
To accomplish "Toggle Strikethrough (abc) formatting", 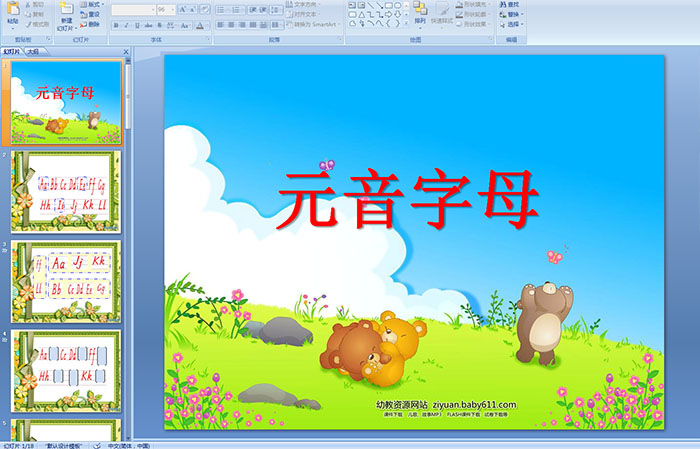I will [148, 25].
